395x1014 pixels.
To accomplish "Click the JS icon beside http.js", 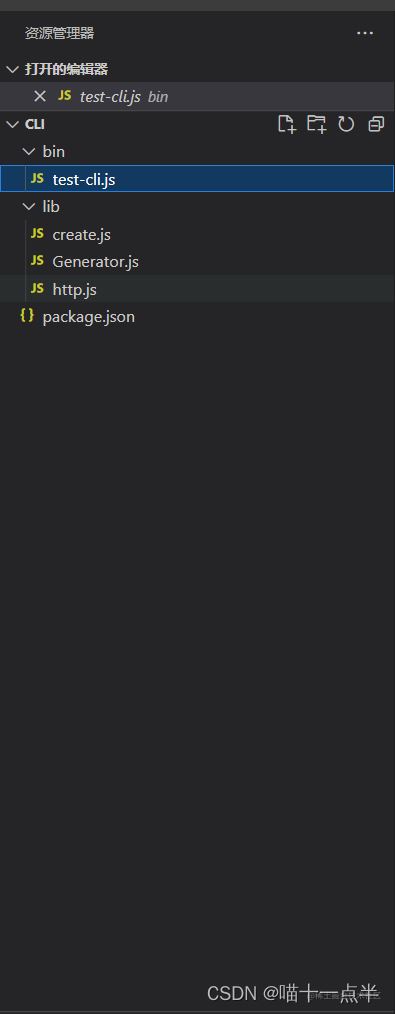I will point(37,288).
